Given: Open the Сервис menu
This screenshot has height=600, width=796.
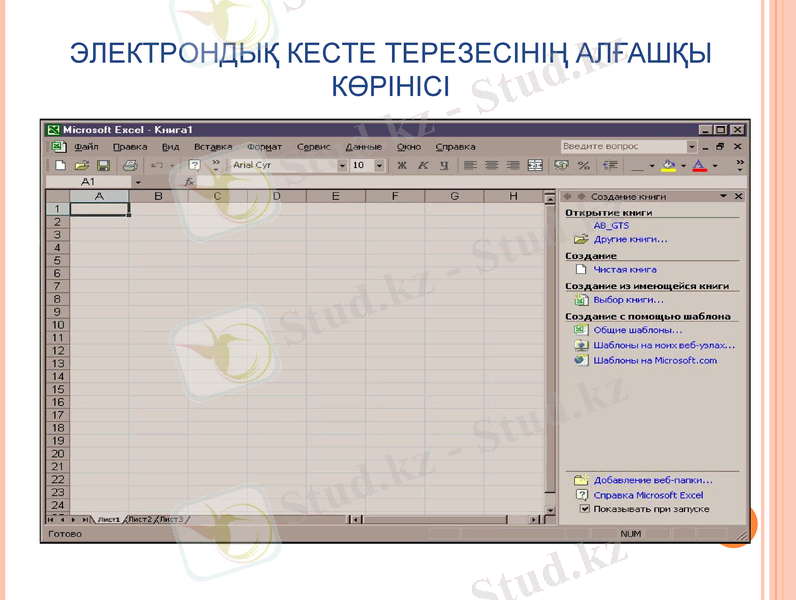Looking at the screenshot, I should tap(314, 147).
